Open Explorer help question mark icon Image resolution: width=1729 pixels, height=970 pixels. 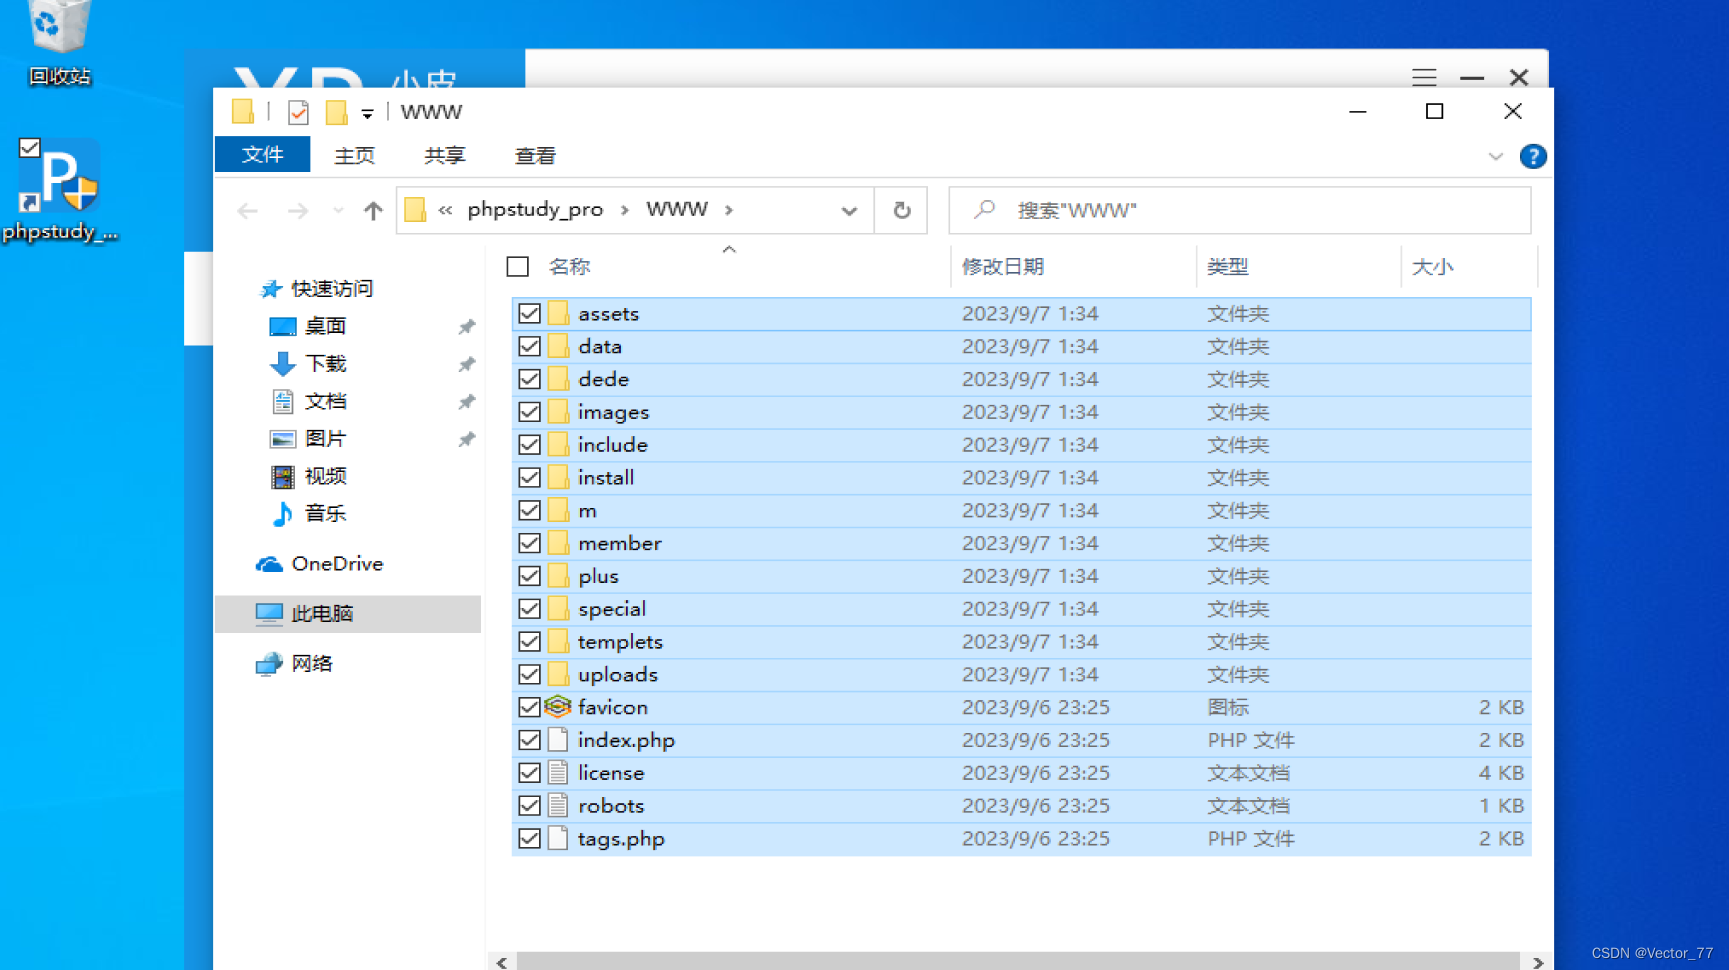coord(1533,156)
